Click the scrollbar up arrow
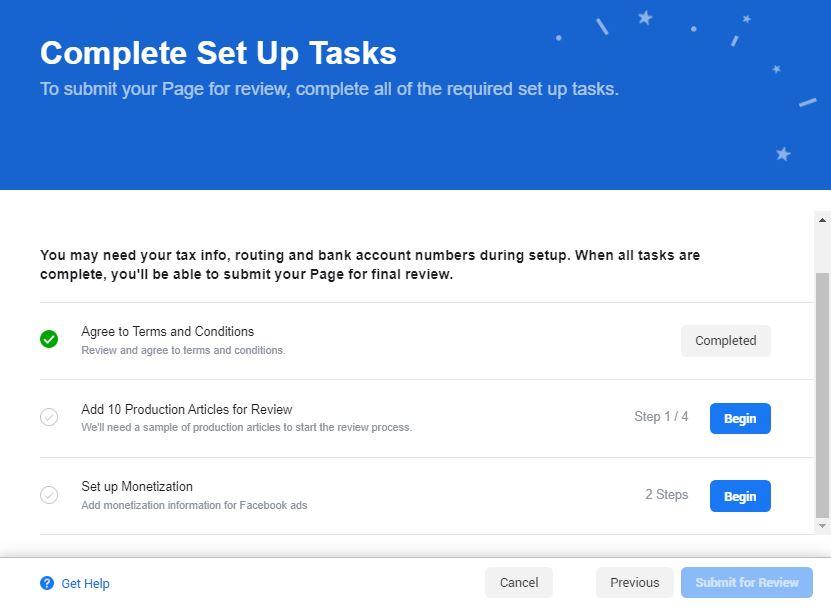831x610 pixels. (822, 220)
